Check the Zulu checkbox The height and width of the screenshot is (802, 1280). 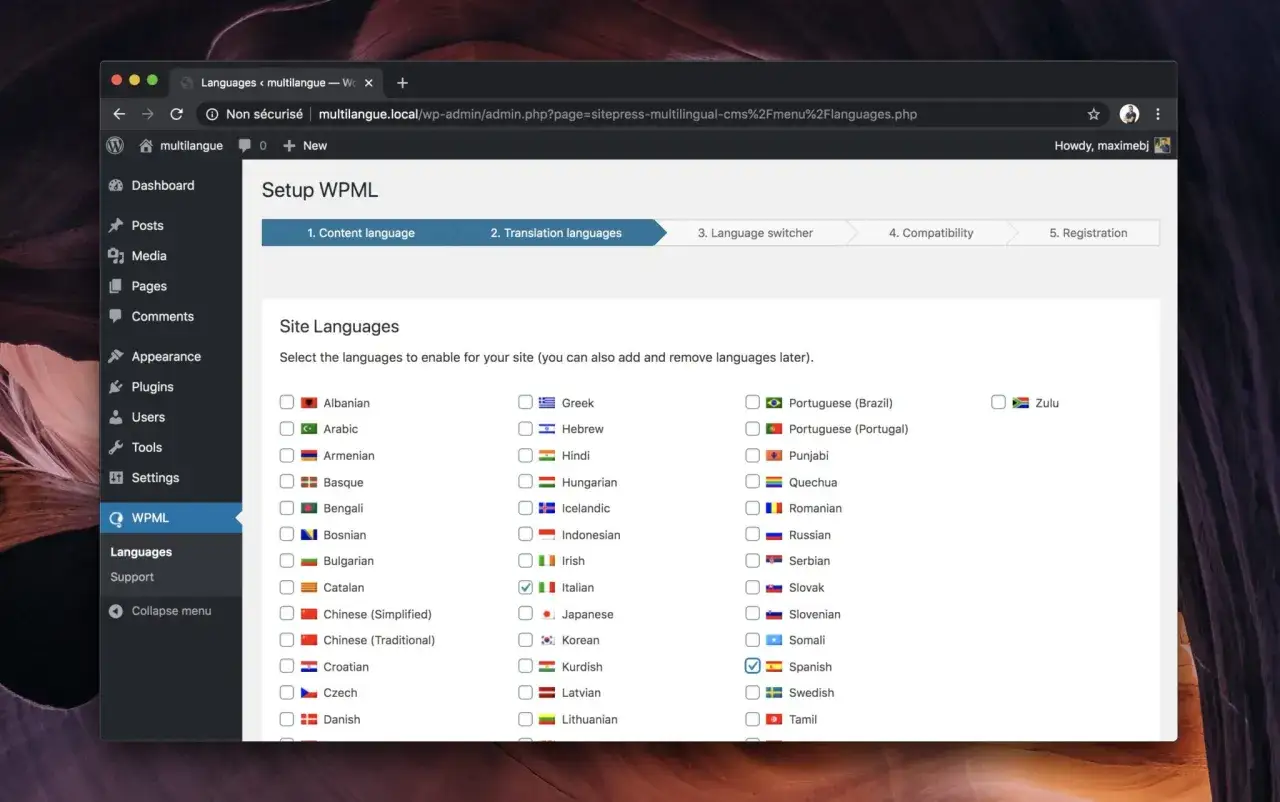[998, 402]
